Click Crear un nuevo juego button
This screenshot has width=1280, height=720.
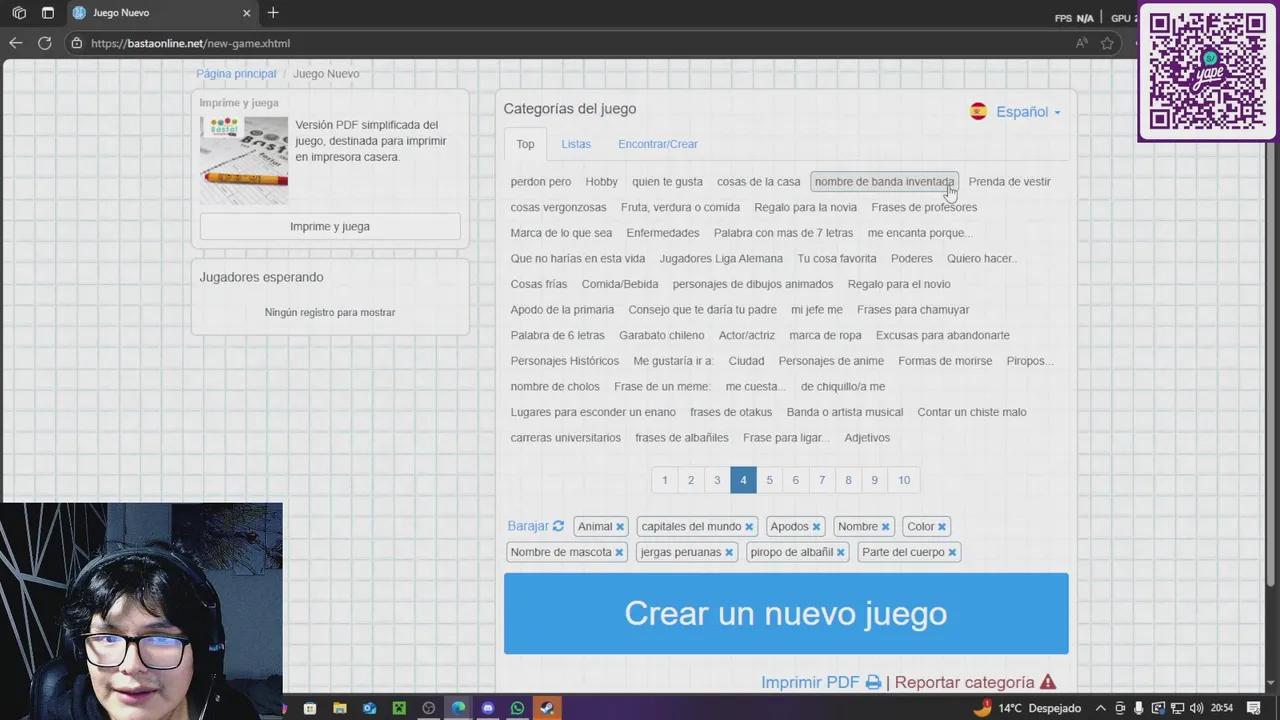(x=785, y=613)
